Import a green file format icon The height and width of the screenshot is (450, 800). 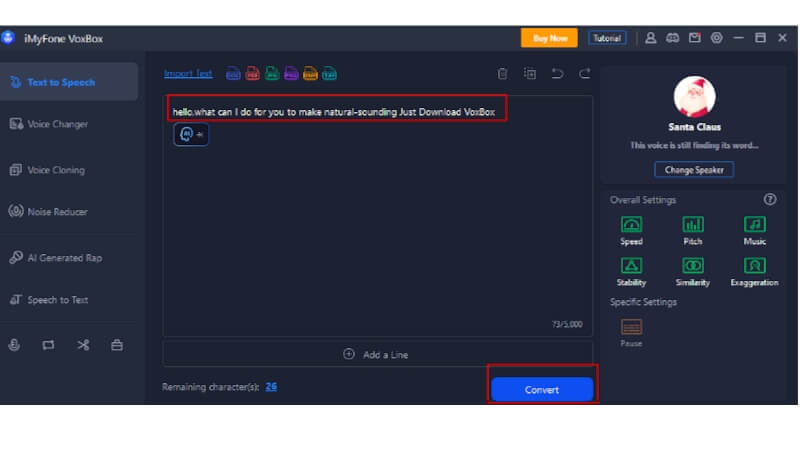point(272,73)
